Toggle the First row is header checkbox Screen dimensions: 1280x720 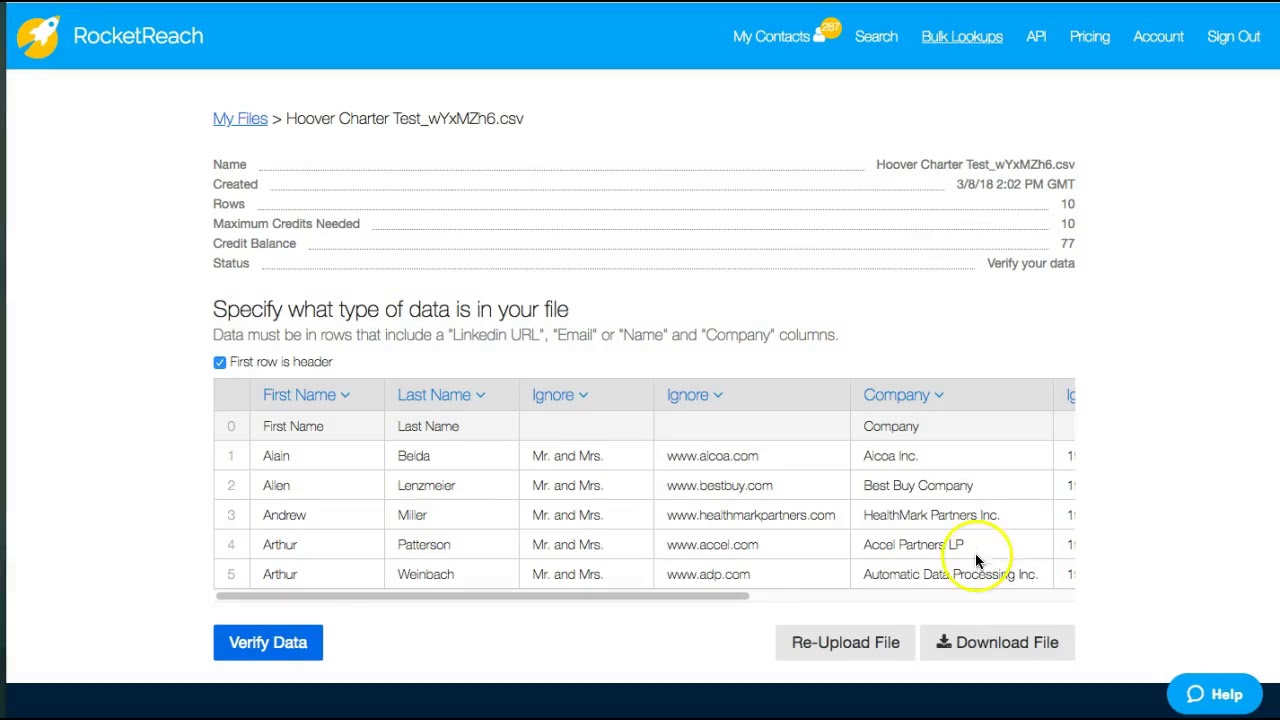[x=220, y=362]
